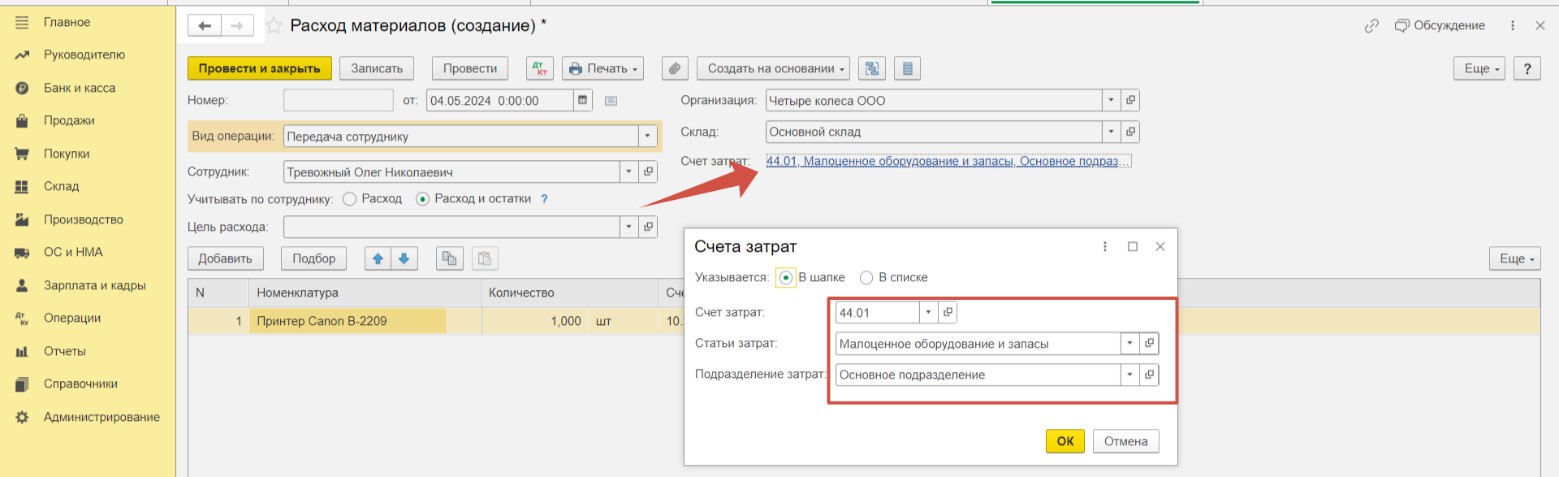This screenshot has height=477, width=1559.
Task: Click OK in Счета затрат dialog
Action: click(x=1065, y=441)
